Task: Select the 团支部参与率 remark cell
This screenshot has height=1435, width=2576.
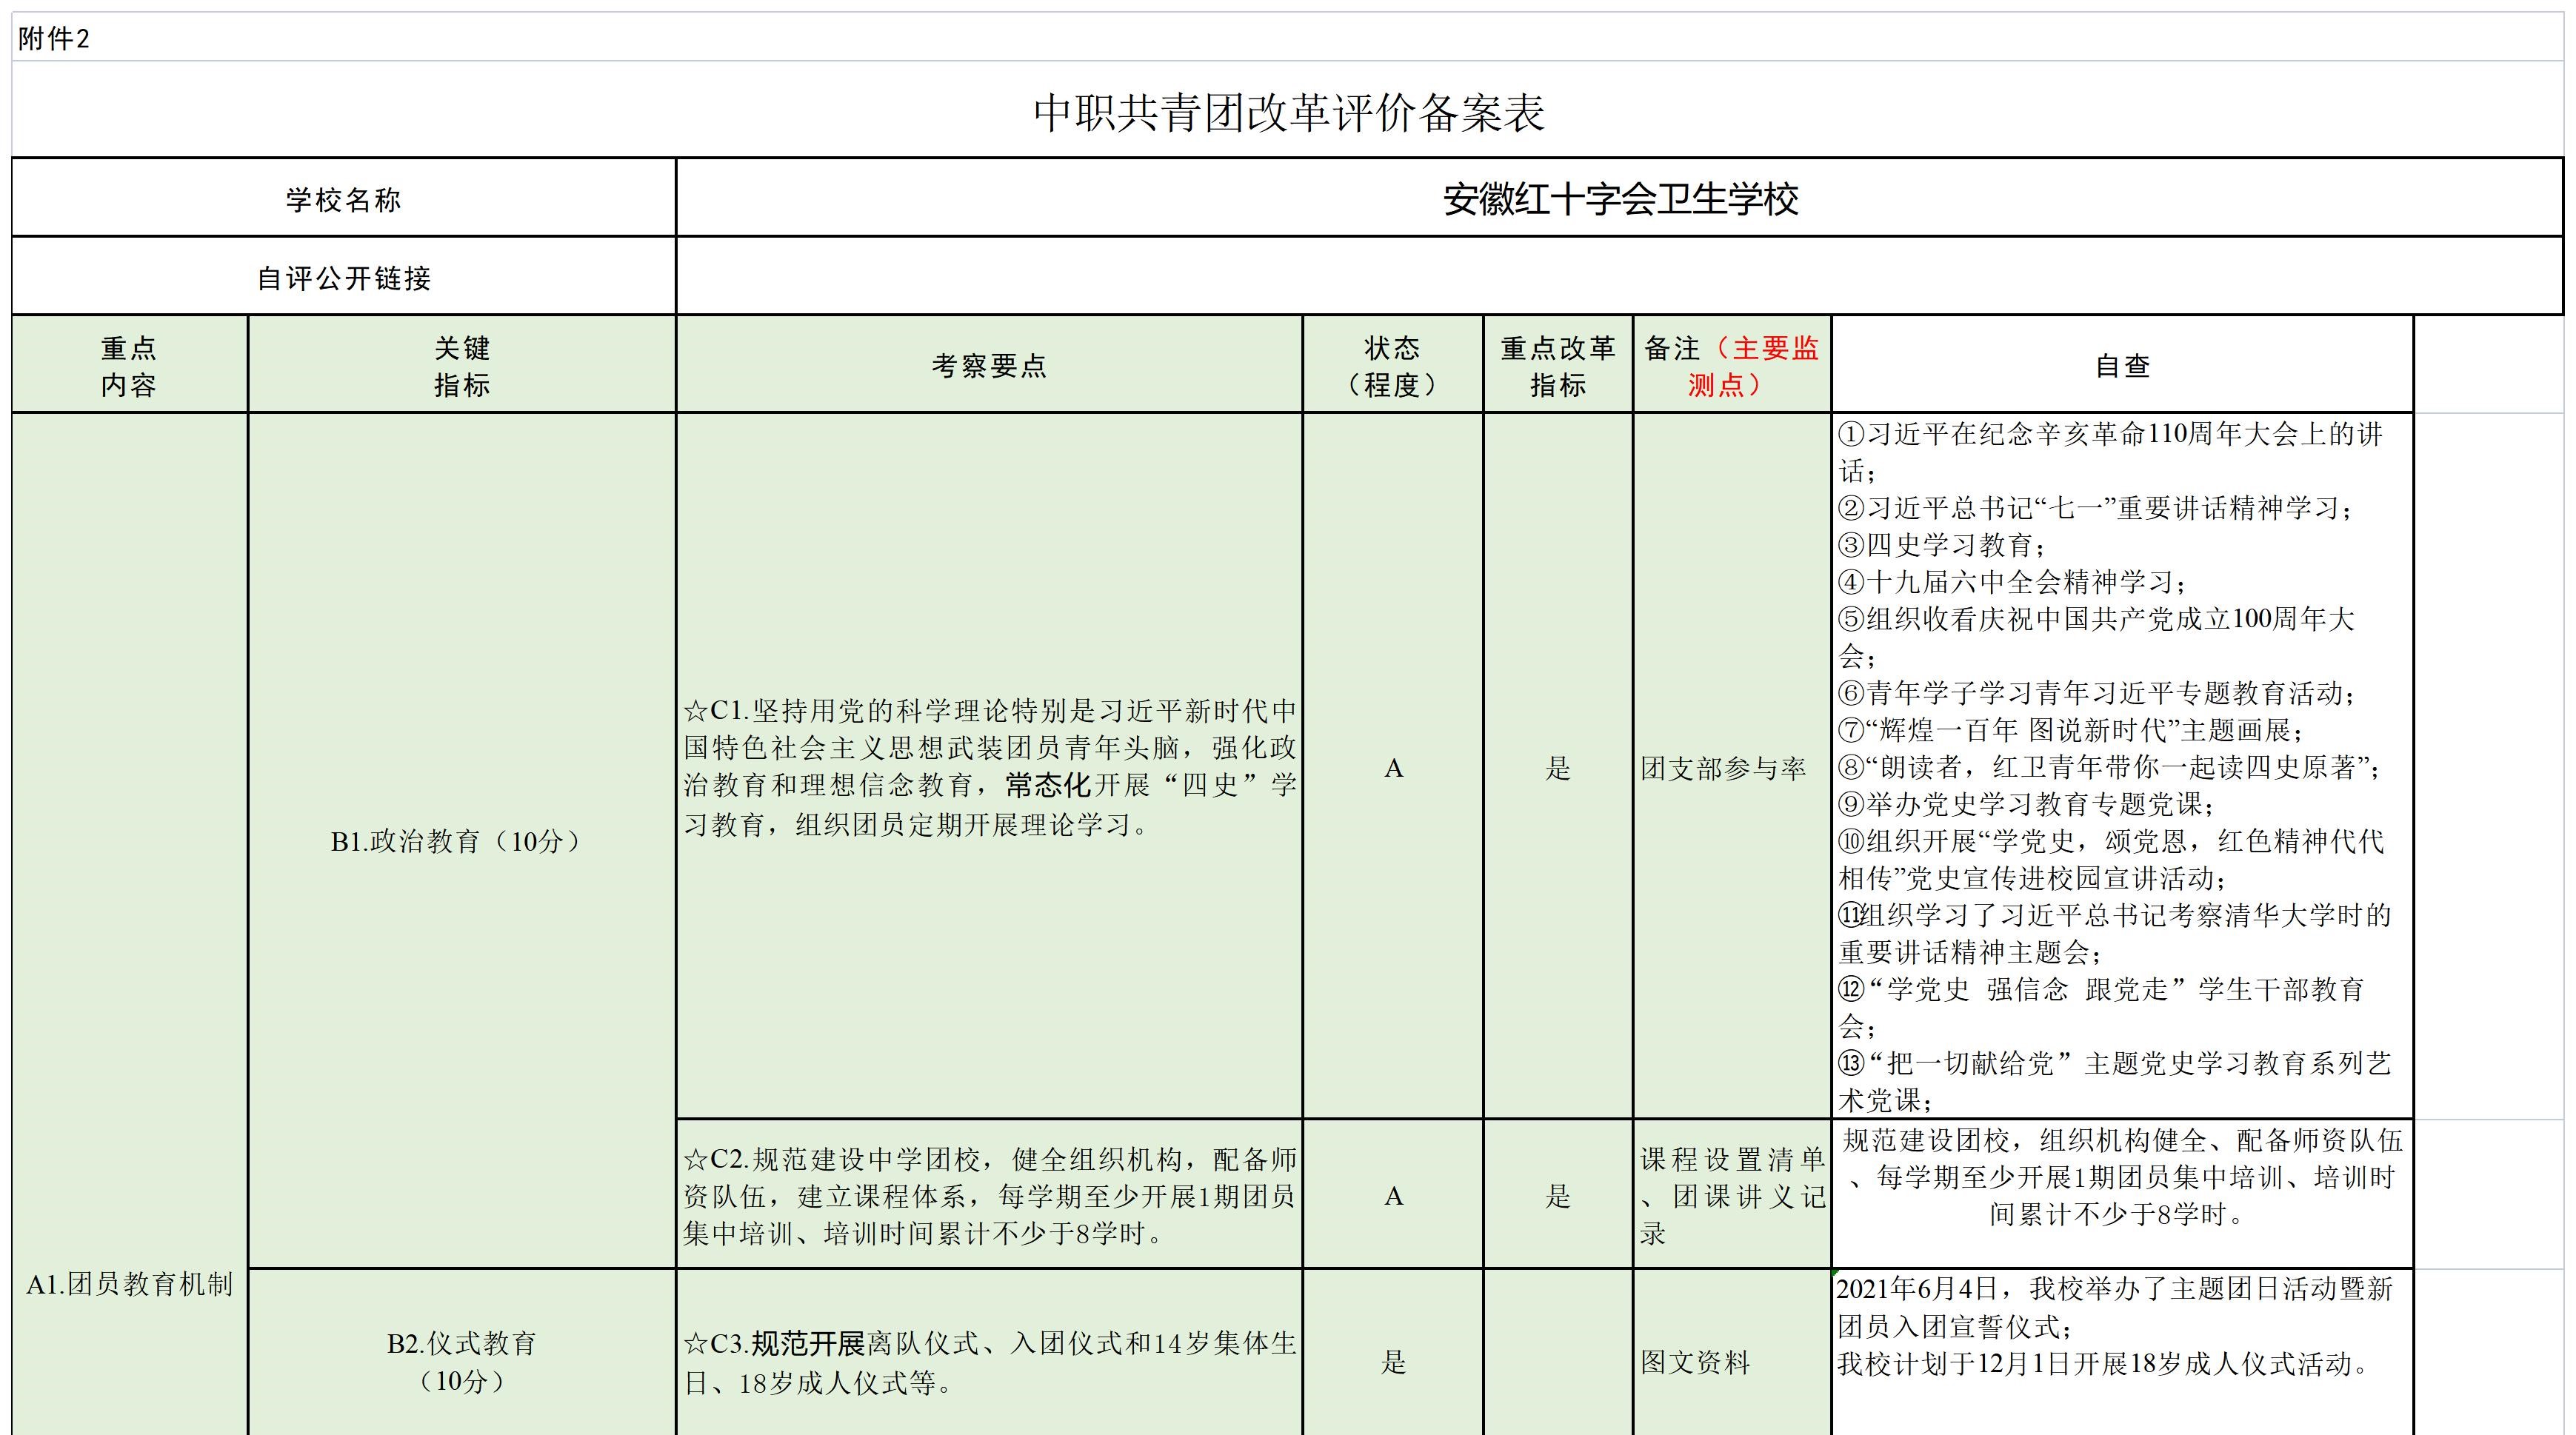Action: (1724, 768)
